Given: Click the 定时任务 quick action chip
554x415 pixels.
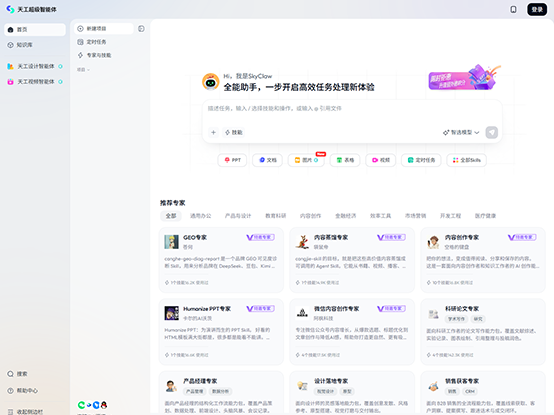Looking at the screenshot, I should 421,160.
